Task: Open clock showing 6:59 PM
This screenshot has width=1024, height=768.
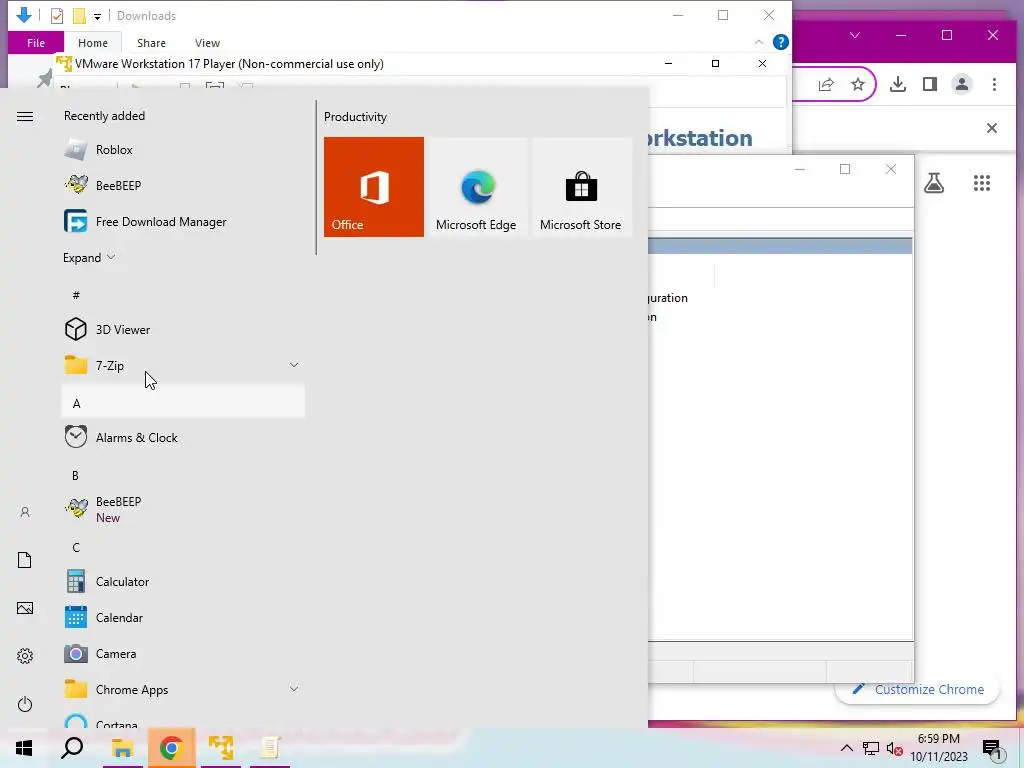Action: click(x=938, y=748)
